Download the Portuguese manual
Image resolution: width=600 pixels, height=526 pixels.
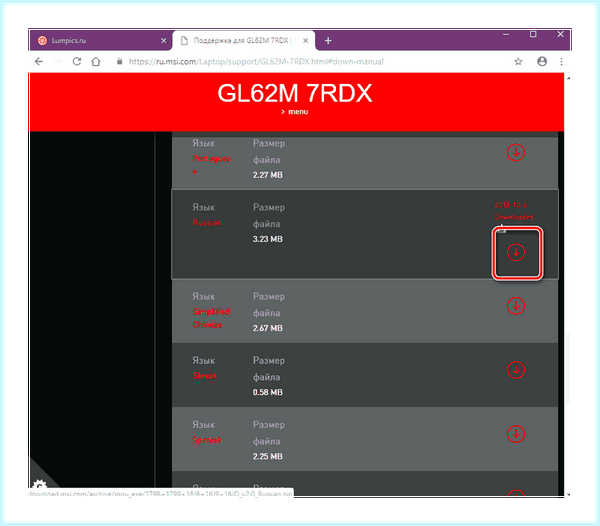[x=515, y=152]
